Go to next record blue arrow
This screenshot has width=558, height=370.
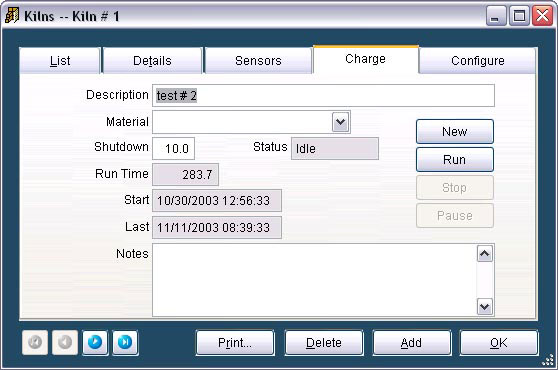click(x=95, y=342)
